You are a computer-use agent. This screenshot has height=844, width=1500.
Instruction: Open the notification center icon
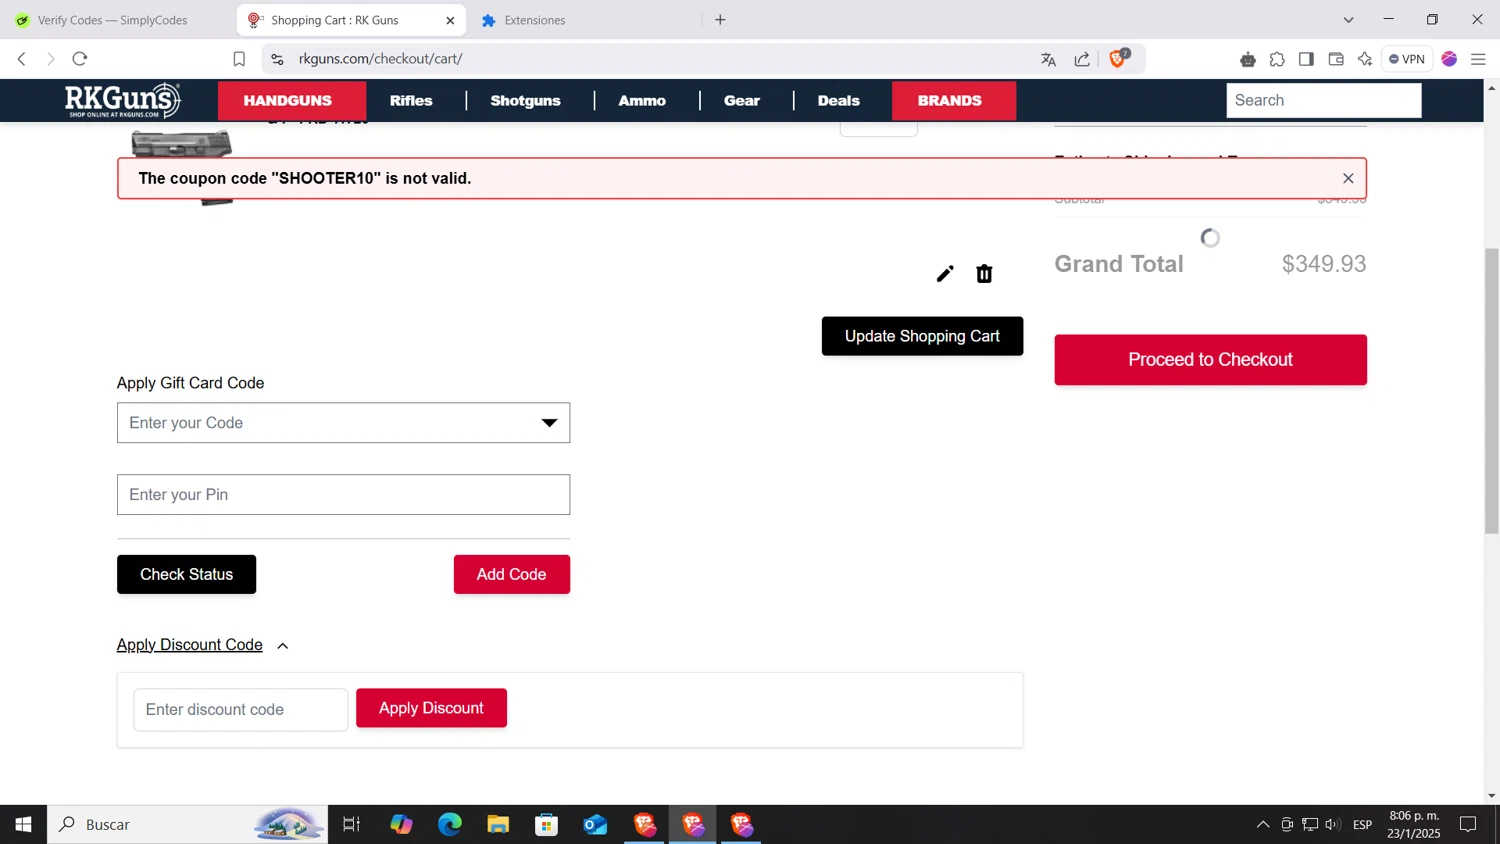pyautogui.click(x=1468, y=825)
